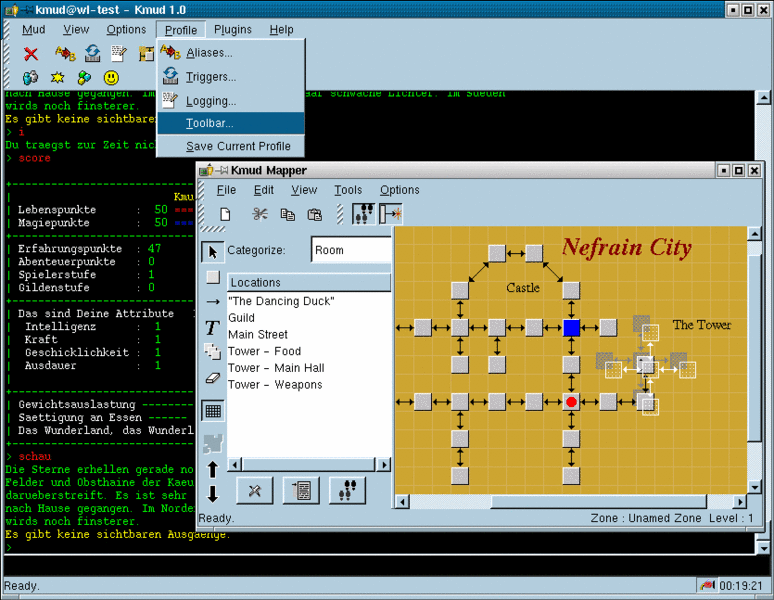Click the level down arrow icon
774x600 pixels.
(213, 493)
